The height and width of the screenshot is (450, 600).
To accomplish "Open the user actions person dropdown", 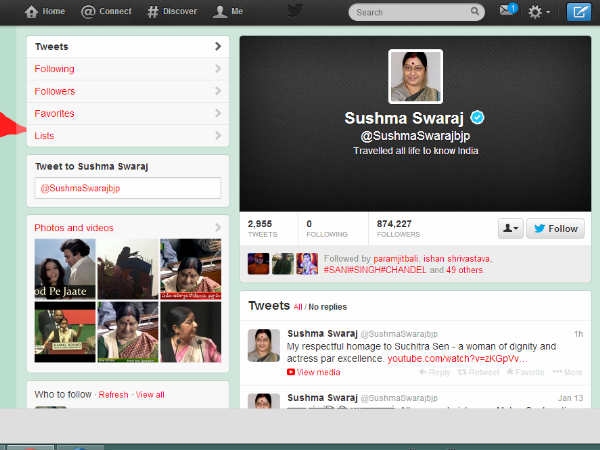I will [510, 228].
